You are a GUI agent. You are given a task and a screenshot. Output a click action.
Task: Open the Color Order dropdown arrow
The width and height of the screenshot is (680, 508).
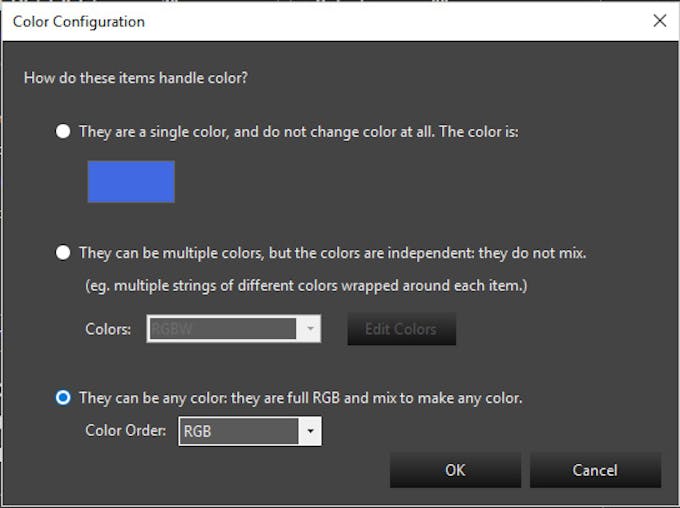tap(311, 432)
